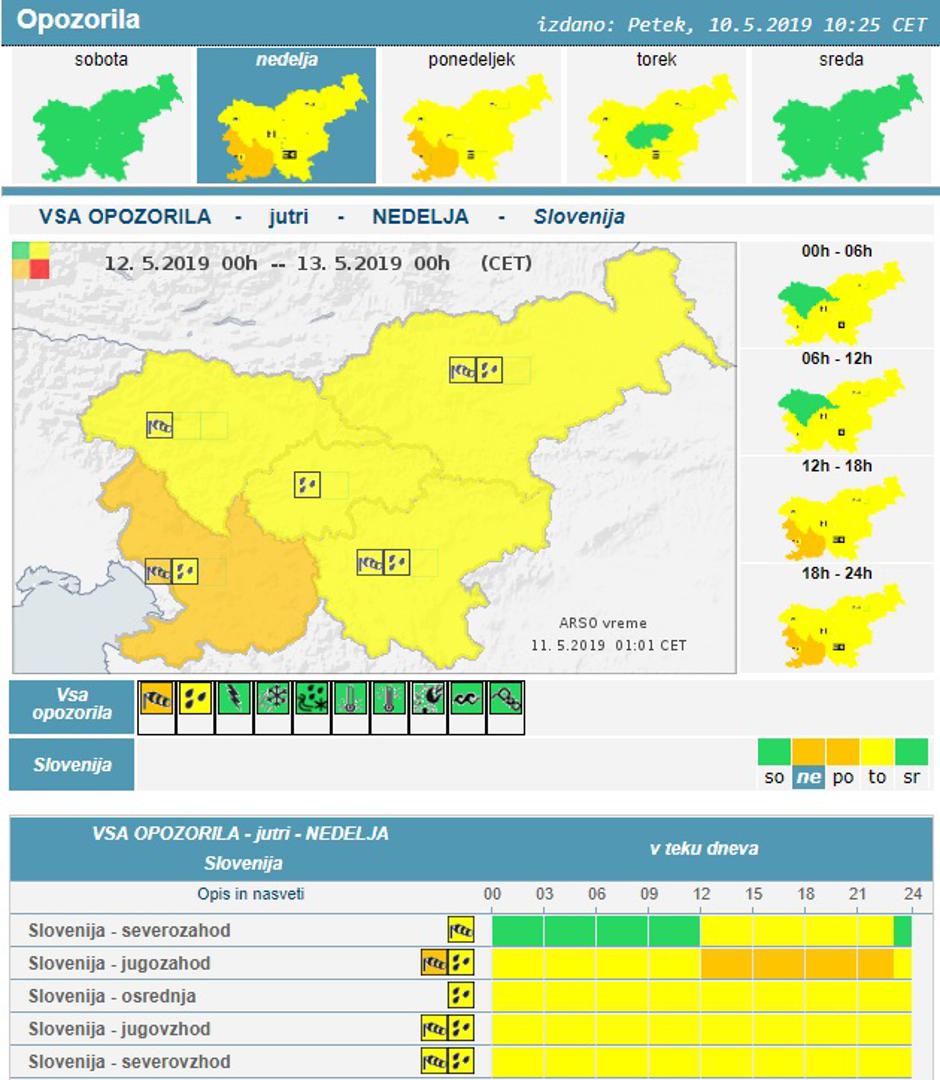Viewport: 940px width, 1080px height.
Task: Switch to the sobota forecast tab
Action: [x=100, y=113]
